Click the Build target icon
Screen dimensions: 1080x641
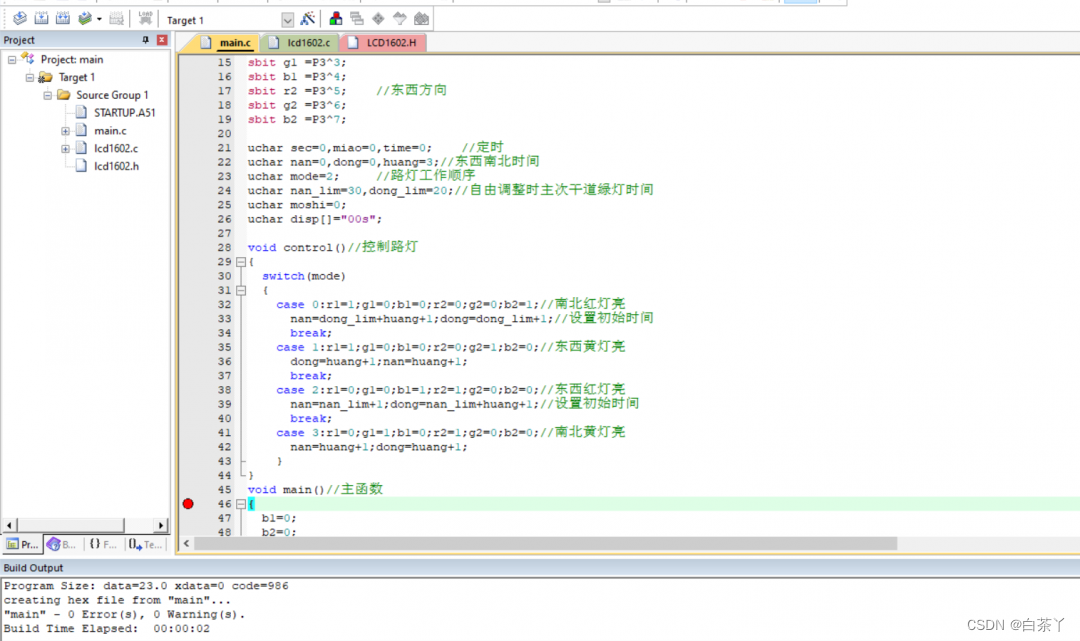click(x=41, y=19)
